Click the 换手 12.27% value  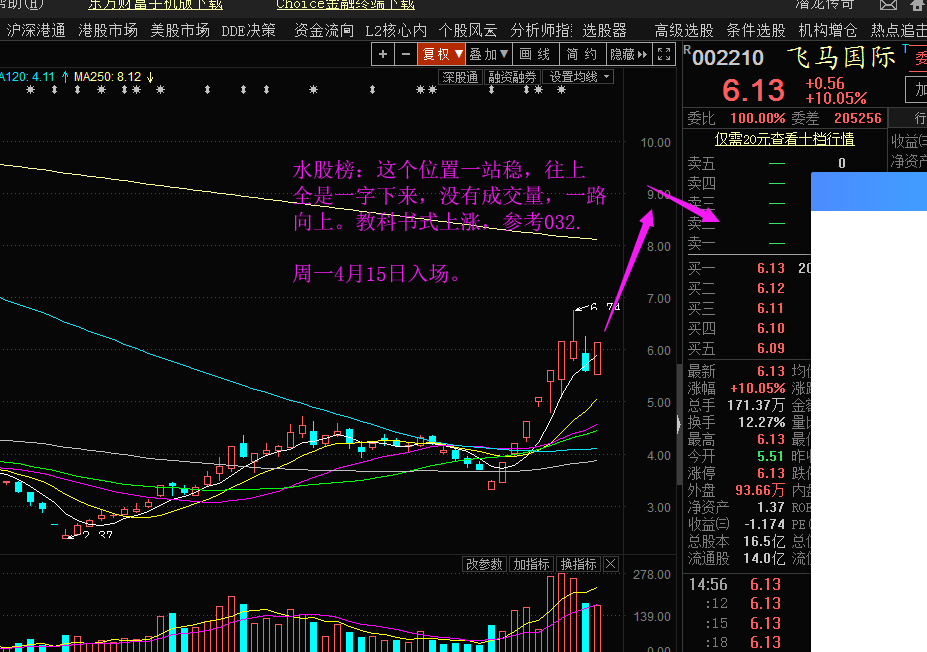761,423
